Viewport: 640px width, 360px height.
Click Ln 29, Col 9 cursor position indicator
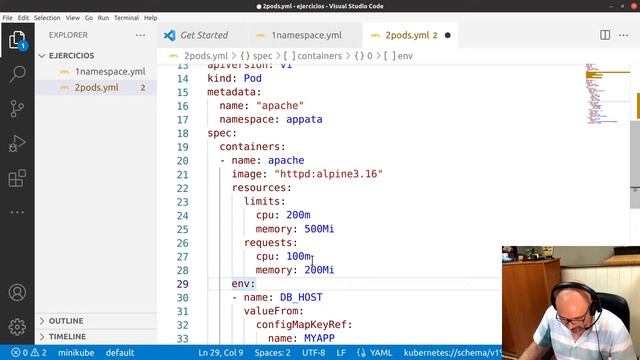point(220,353)
